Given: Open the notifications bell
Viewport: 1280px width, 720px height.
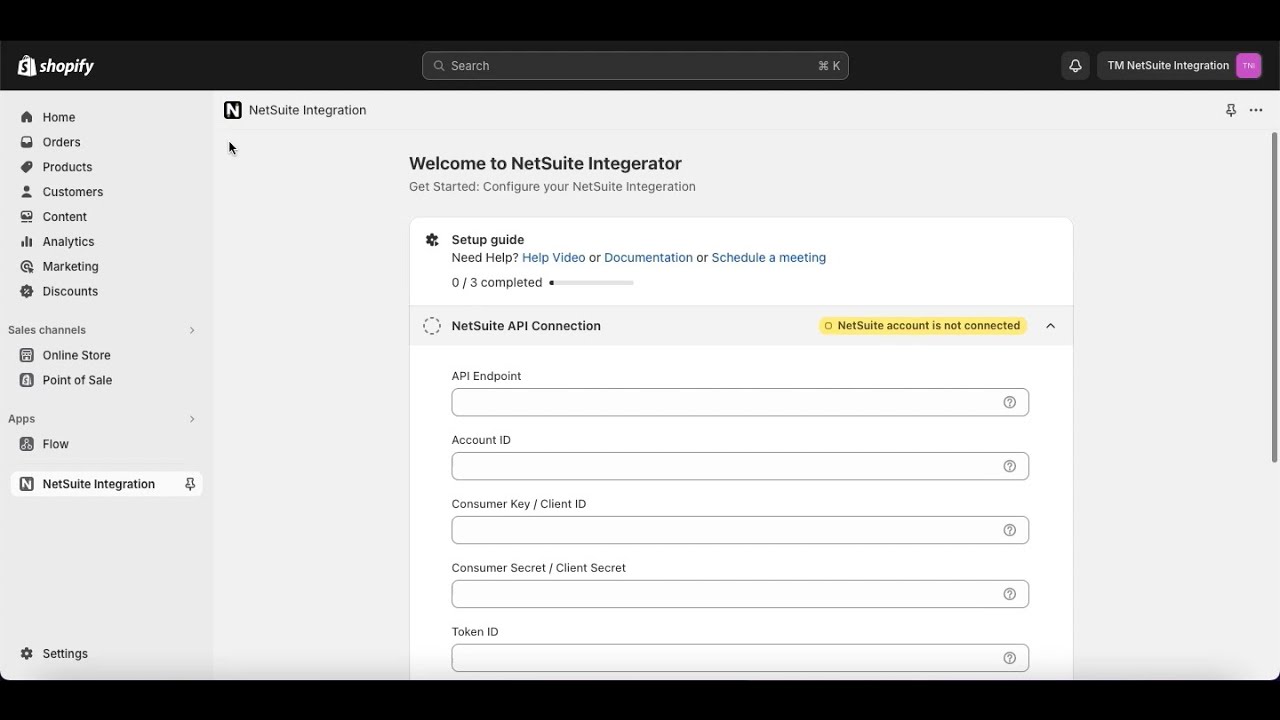Looking at the screenshot, I should 1075,66.
